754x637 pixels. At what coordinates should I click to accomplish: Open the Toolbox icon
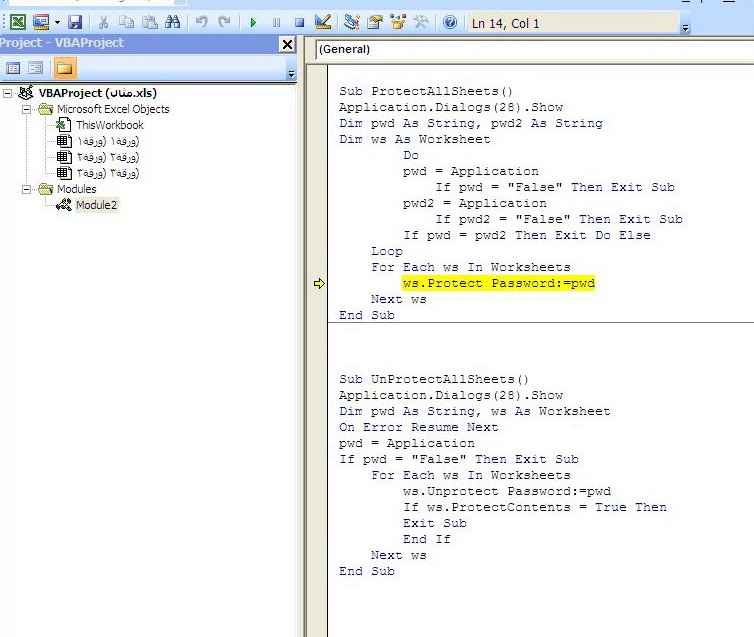[421, 22]
